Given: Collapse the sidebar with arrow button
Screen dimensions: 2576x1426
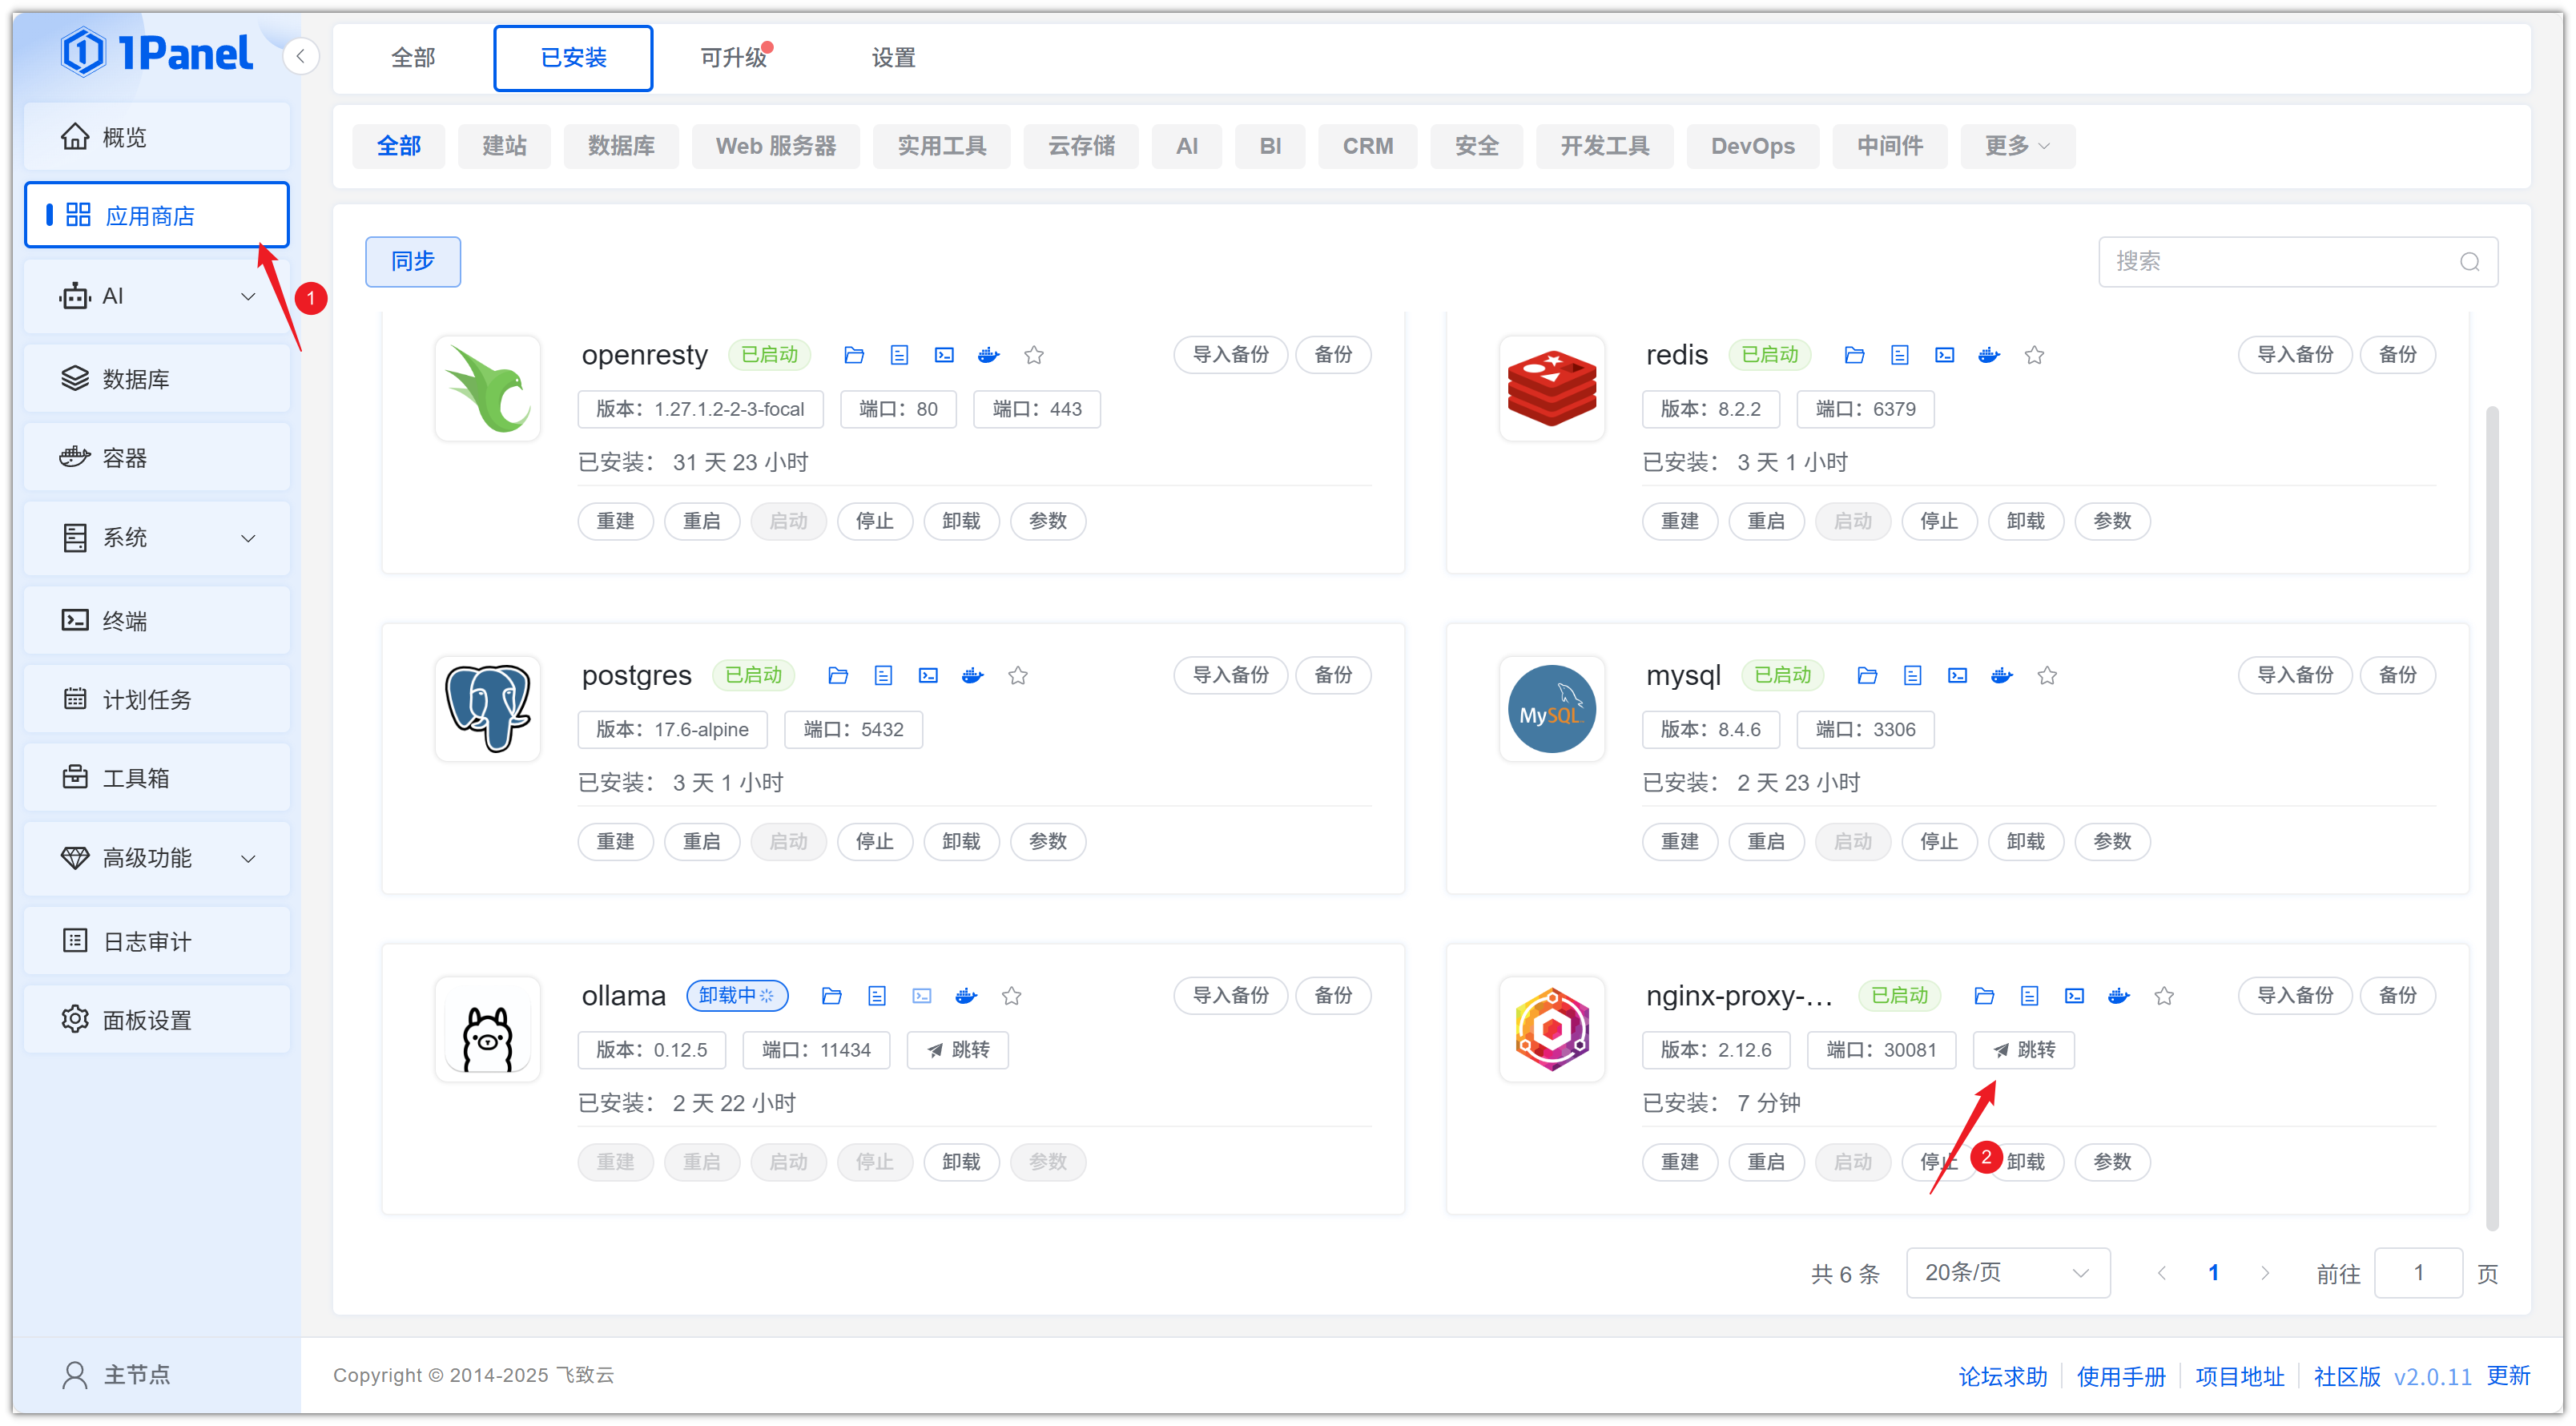Looking at the screenshot, I should point(300,56).
